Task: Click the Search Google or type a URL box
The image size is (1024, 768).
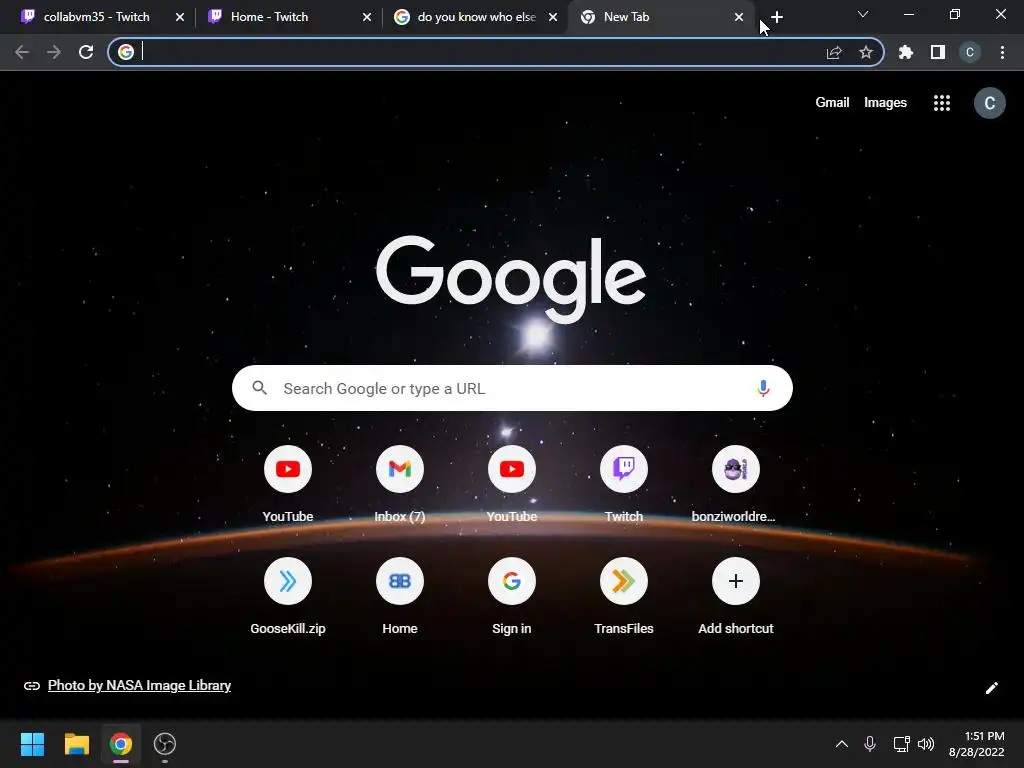Action: (x=512, y=388)
